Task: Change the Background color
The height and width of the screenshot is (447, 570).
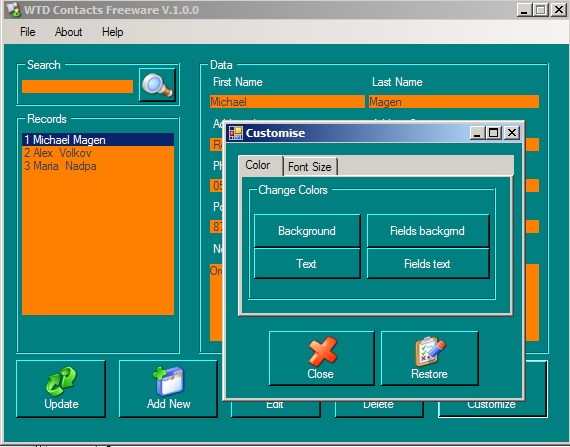Action: (307, 231)
